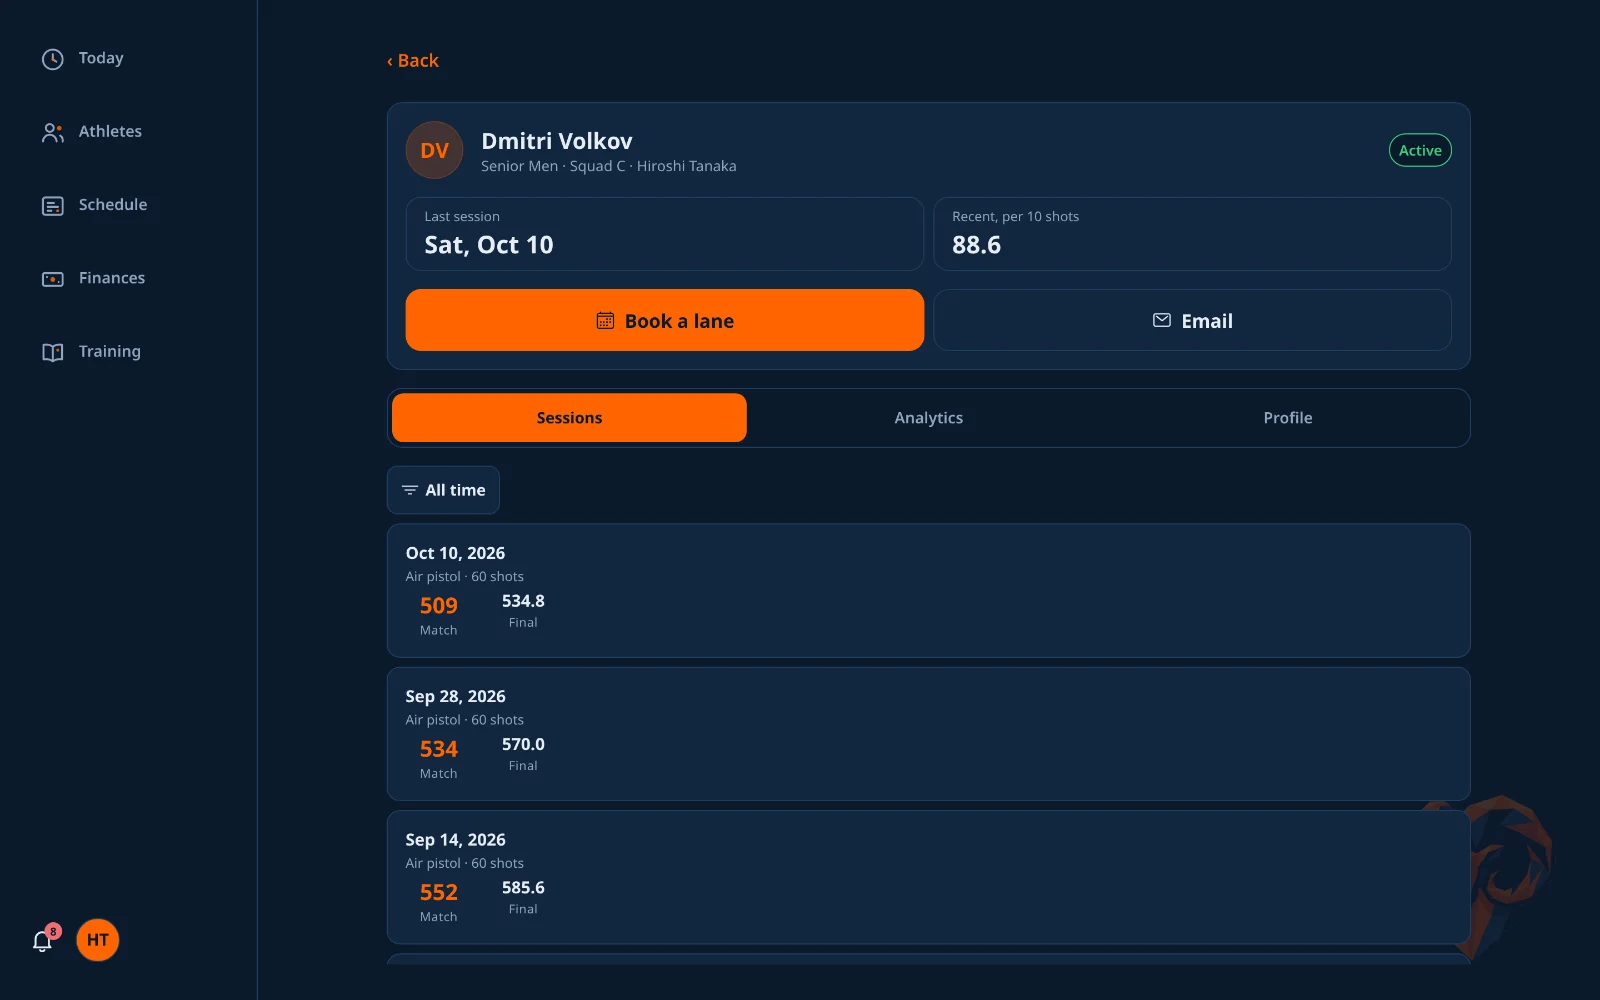Click match score 509
1600x1000 pixels.
(439, 606)
